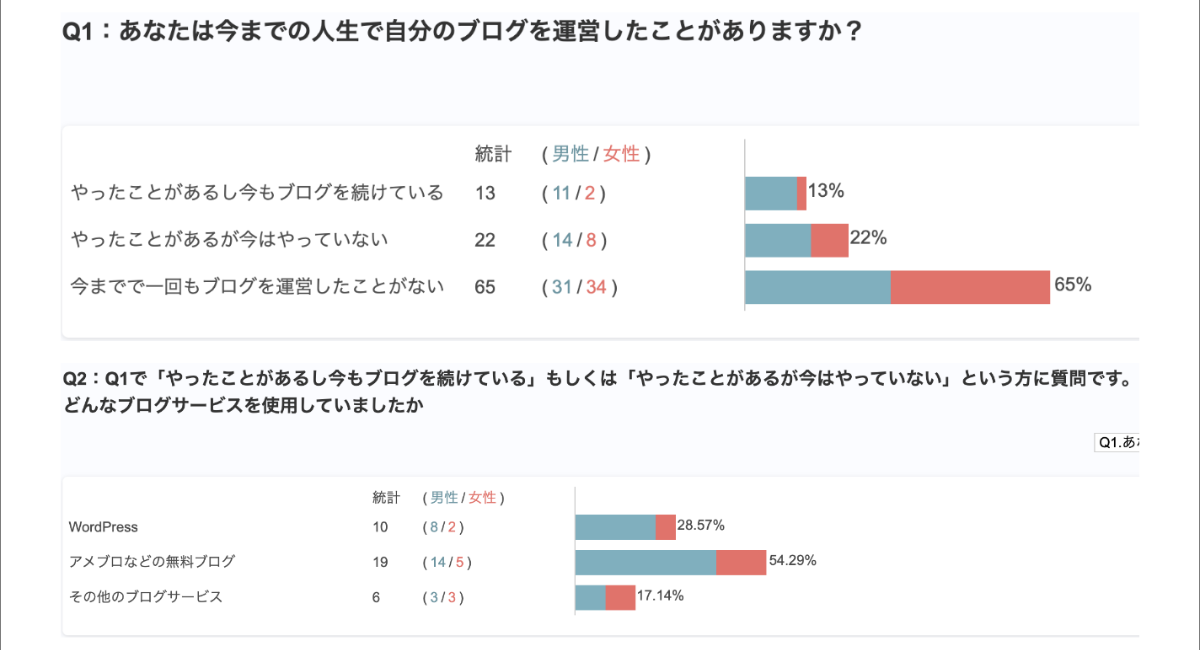Image resolution: width=1200 pixels, height=650 pixels.
Task: Select the やったことがあるが今はやっていない row label
Action: [230, 240]
